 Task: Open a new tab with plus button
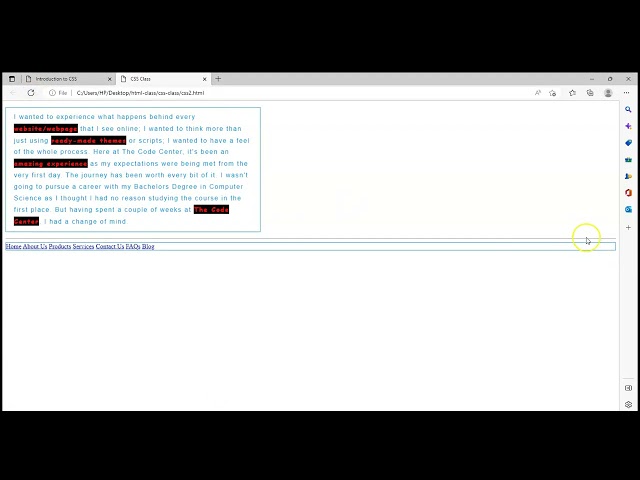pyautogui.click(x=218, y=79)
